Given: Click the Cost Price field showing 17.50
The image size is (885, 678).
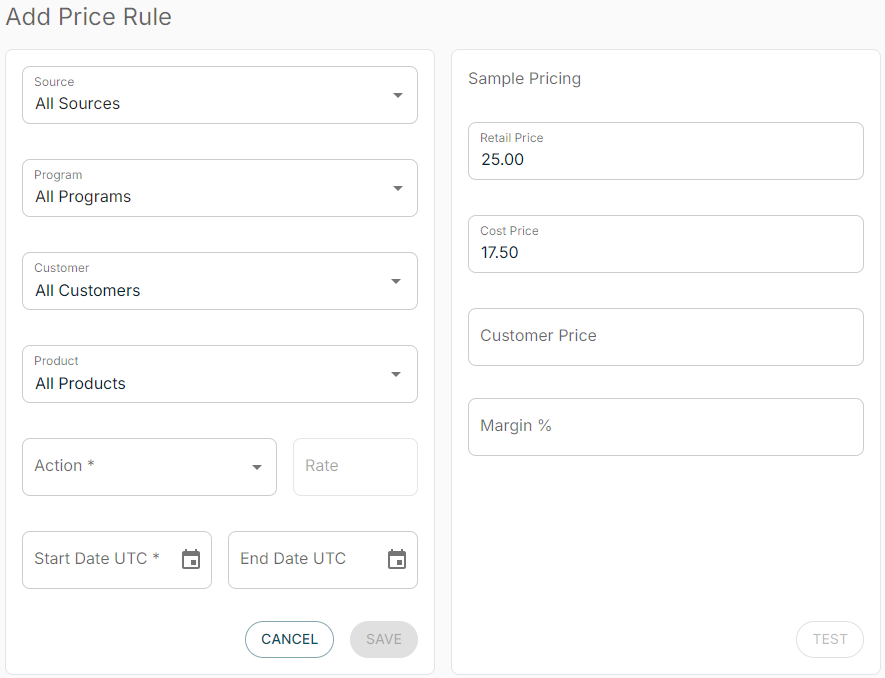Looking at the screenshot, I should coord(665,244).
